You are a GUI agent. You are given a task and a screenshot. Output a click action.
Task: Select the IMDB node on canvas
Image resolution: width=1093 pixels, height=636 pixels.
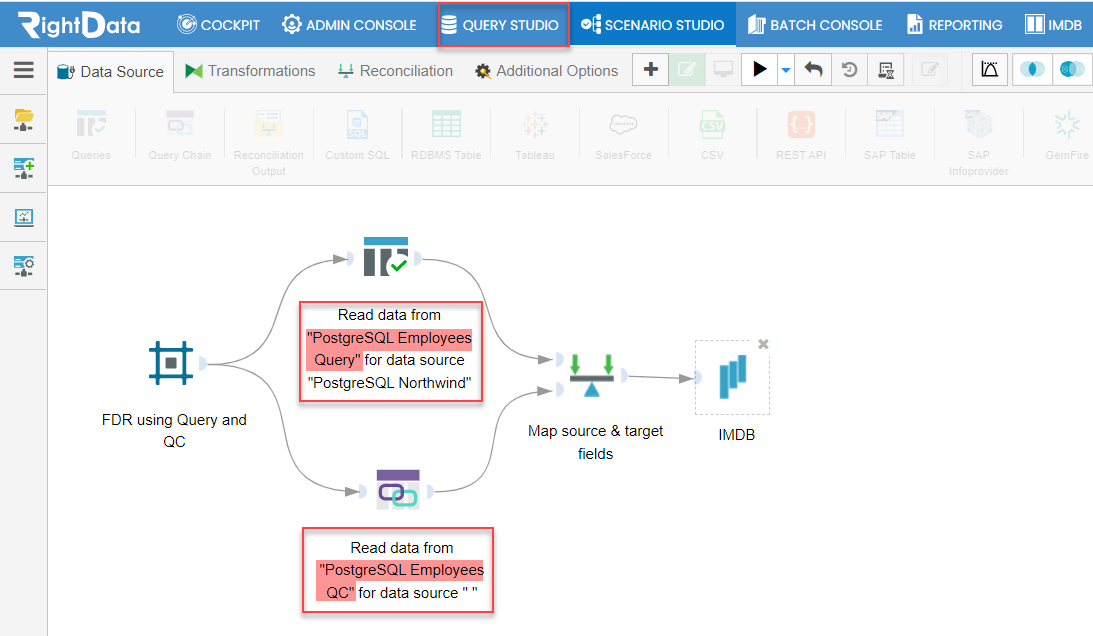[733, 377]
